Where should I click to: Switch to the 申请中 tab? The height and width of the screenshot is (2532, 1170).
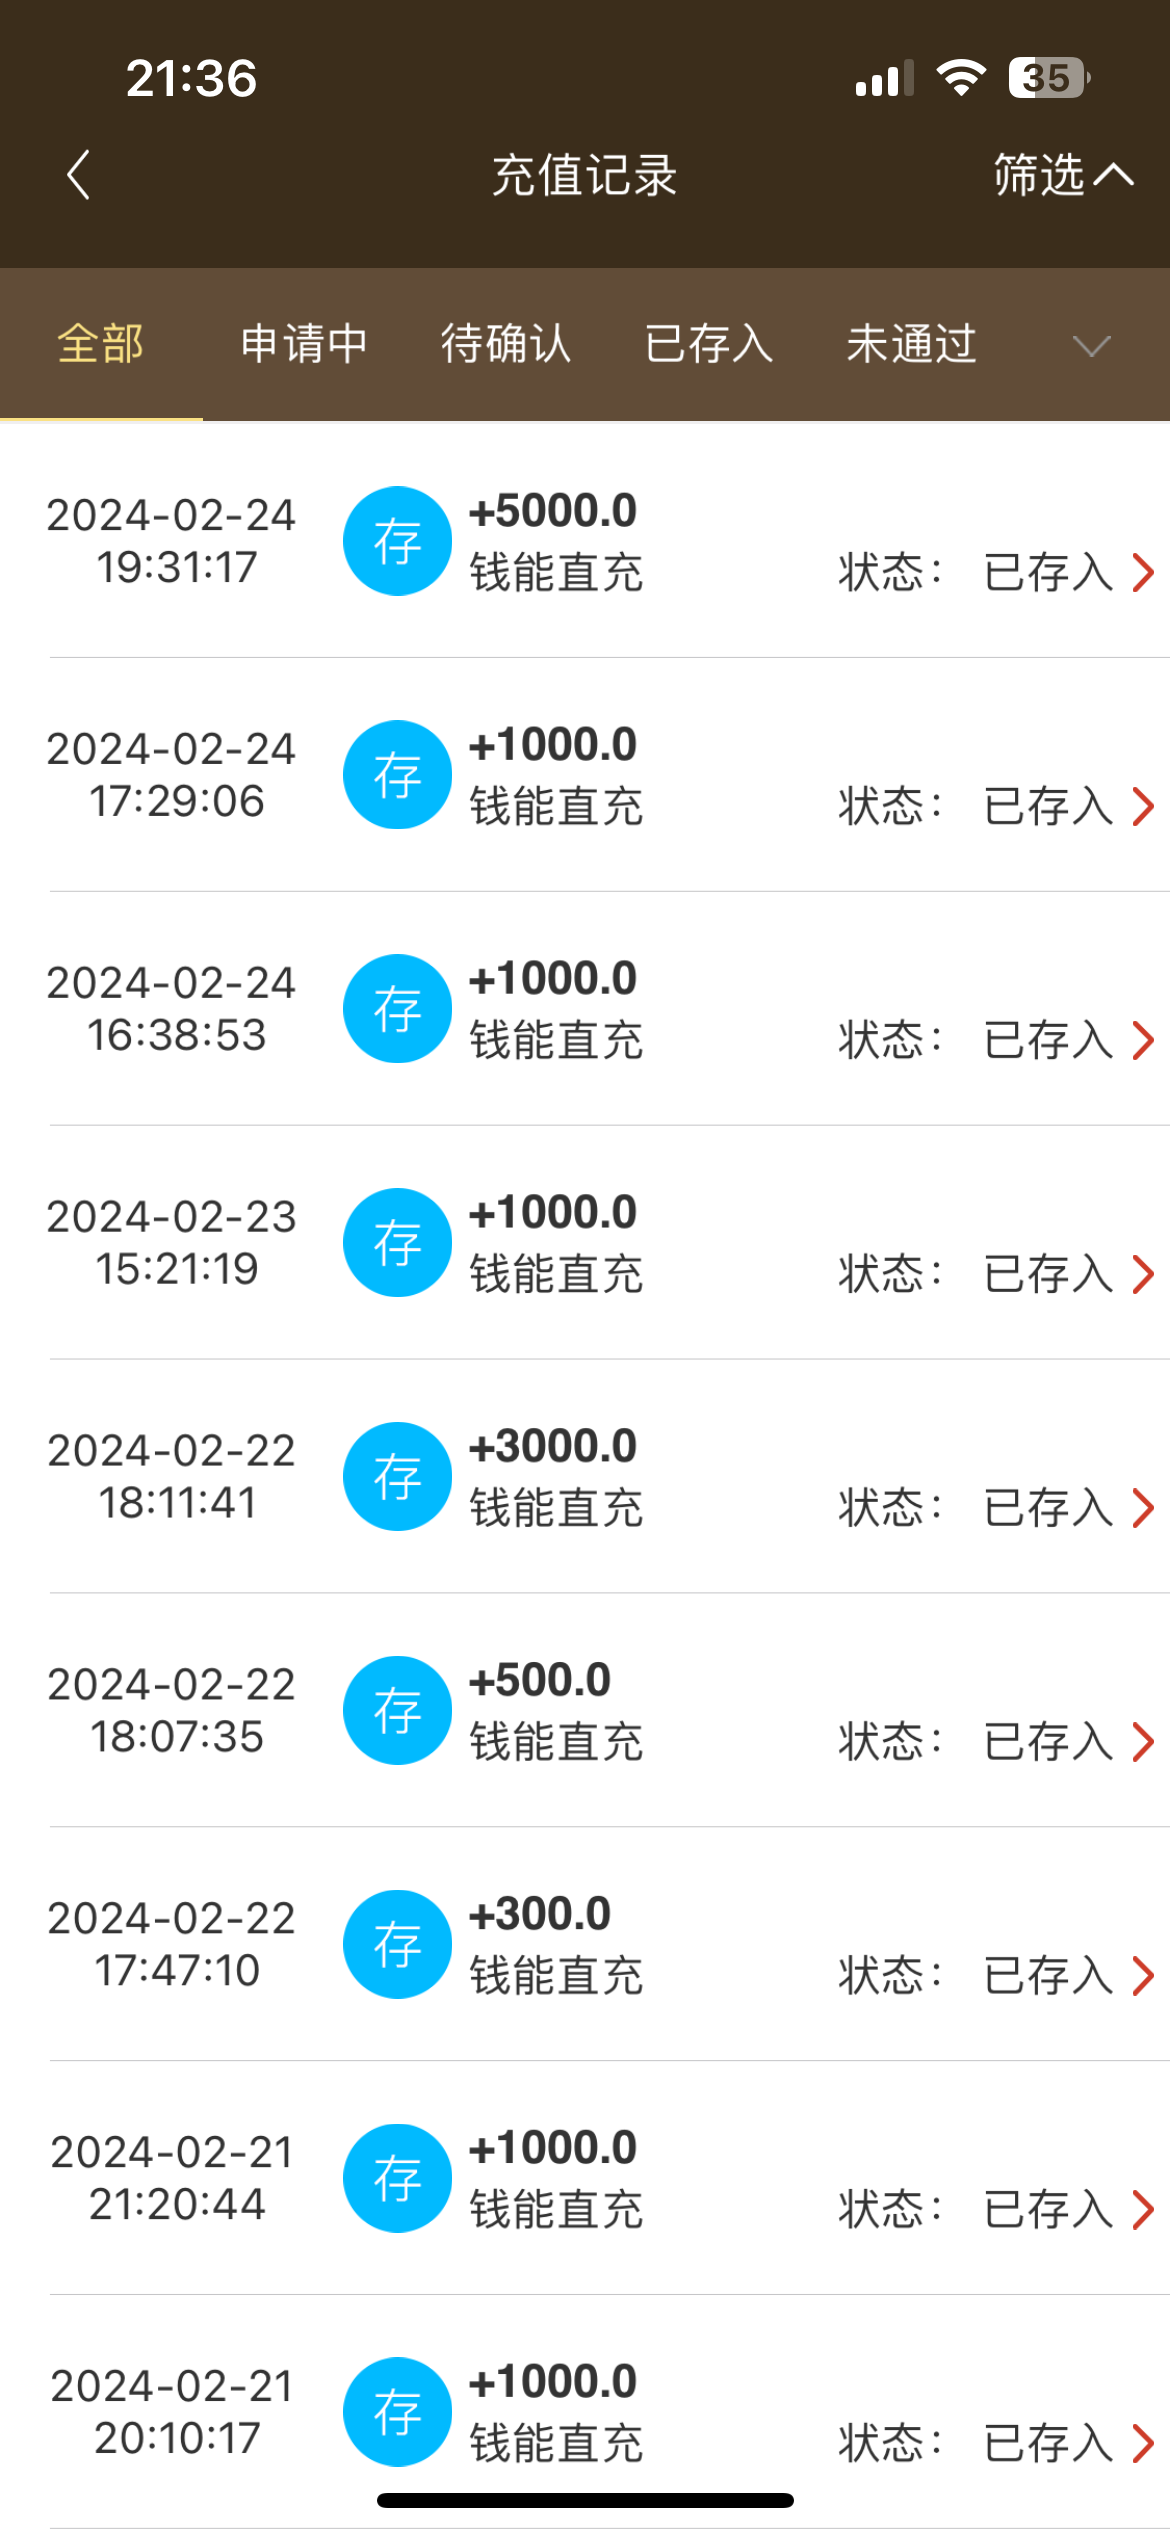[x=304, y=344]
